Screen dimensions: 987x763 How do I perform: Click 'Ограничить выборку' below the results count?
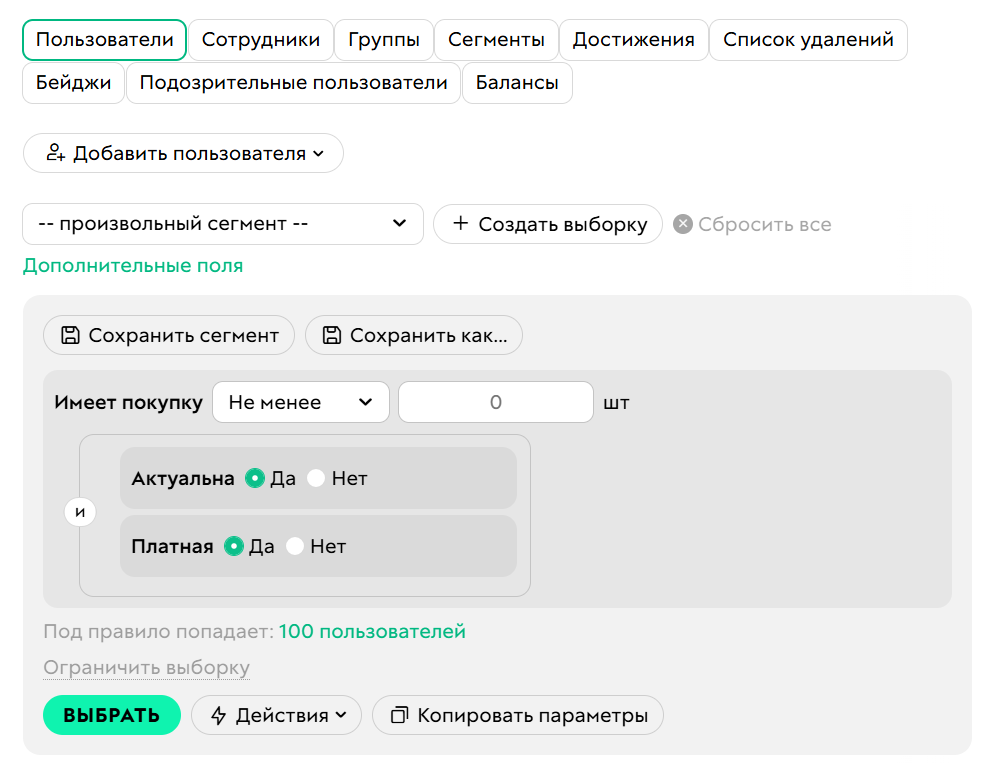[146, 667]
